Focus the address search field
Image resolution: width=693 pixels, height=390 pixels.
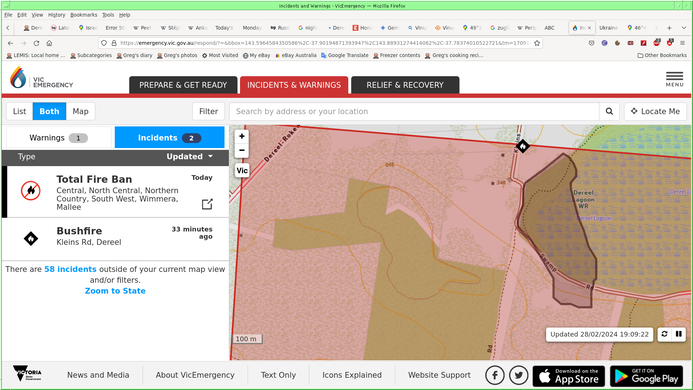coord(414,111)
